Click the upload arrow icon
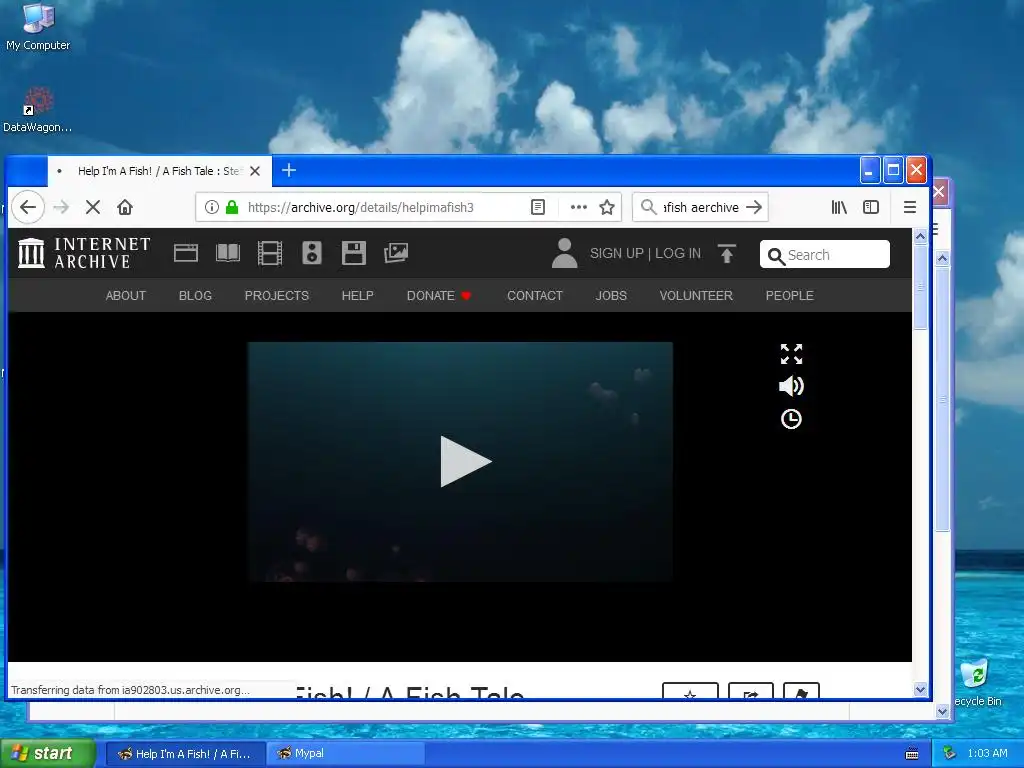 point(727,253)
